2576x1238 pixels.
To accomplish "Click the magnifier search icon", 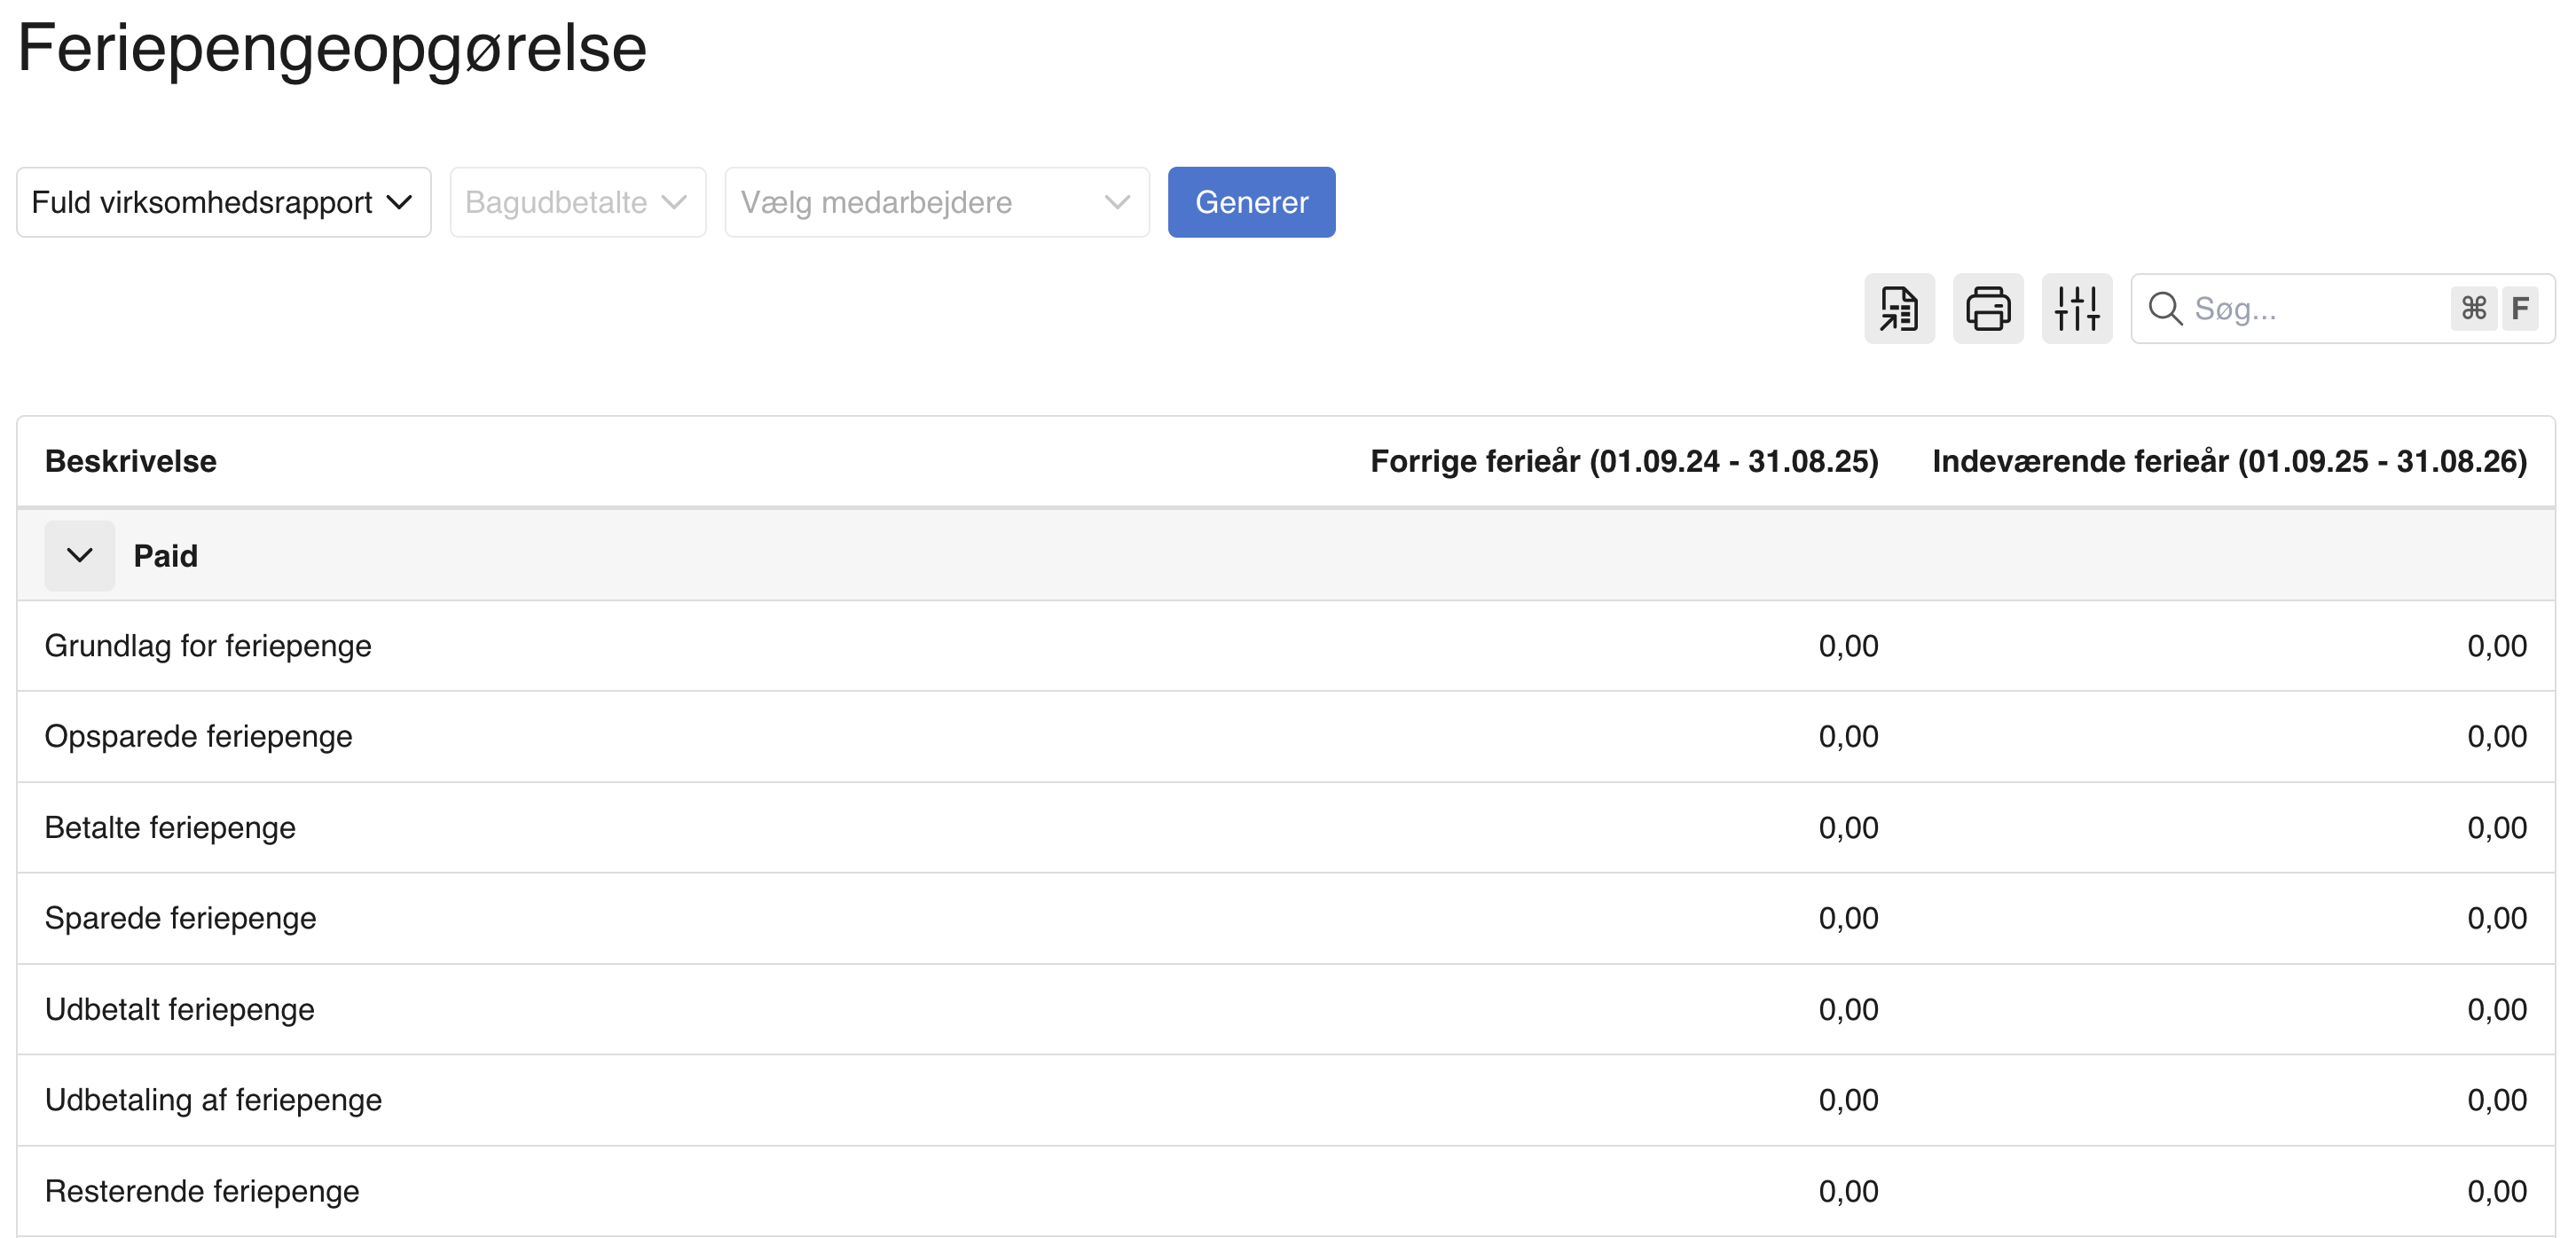I will point(2165,308).
